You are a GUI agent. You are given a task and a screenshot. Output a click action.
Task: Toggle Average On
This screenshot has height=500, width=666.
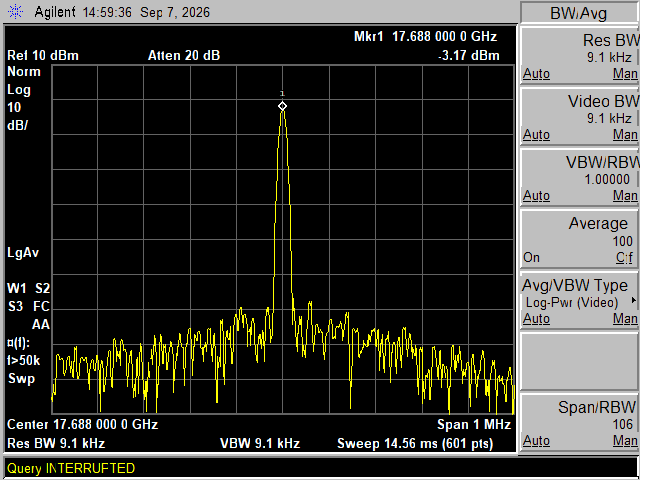[531, 257]
